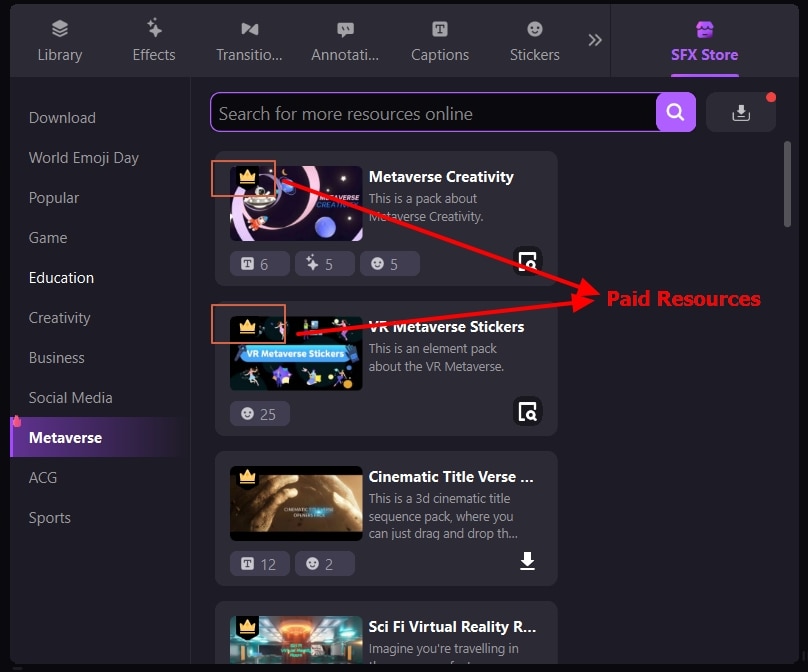Select Education category

pyautogui.click(x=61, y=278)
